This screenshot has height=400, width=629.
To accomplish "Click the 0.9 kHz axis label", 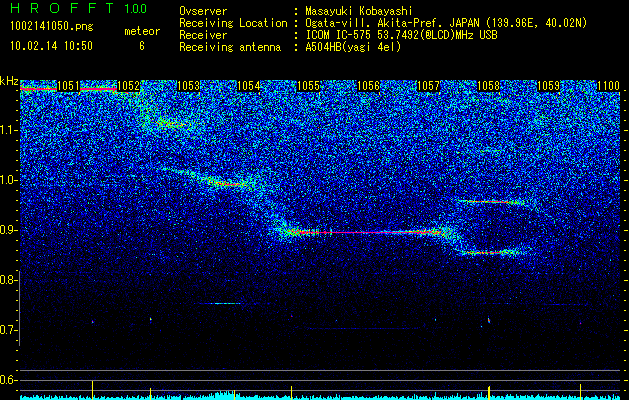I will (x=9, y=230).
